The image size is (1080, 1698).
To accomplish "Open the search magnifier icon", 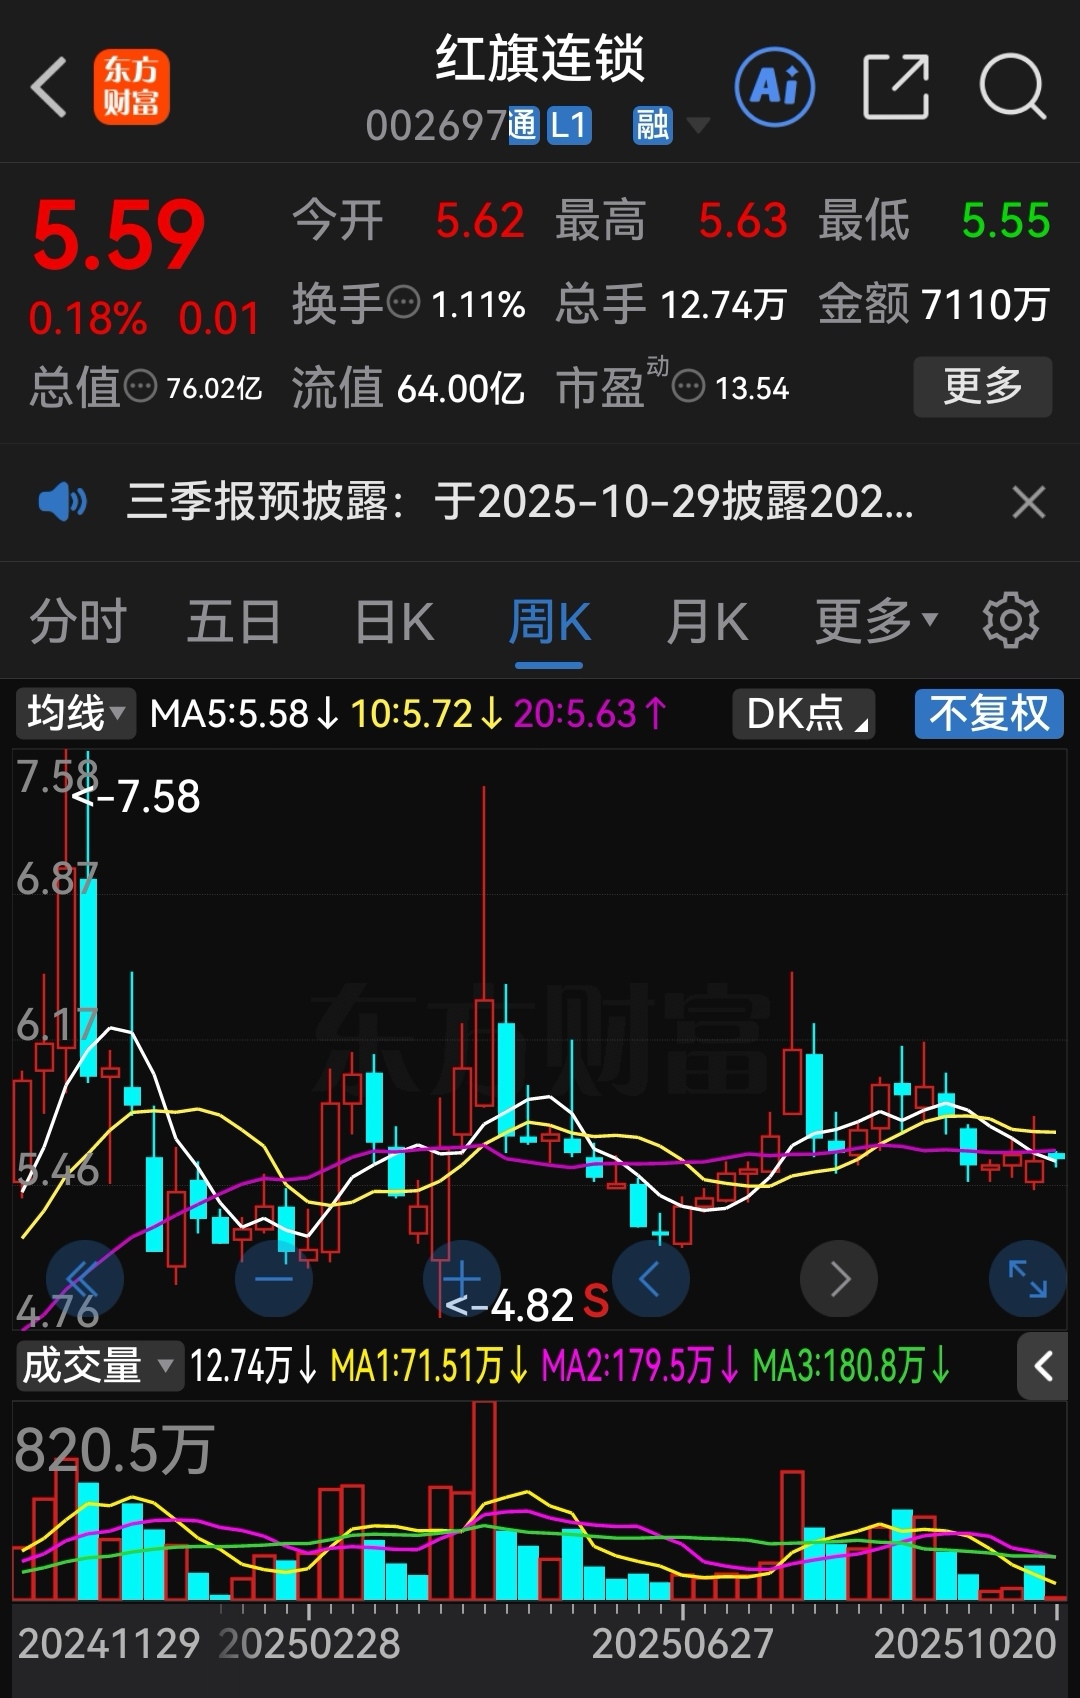I will (x=1012, y=87).
